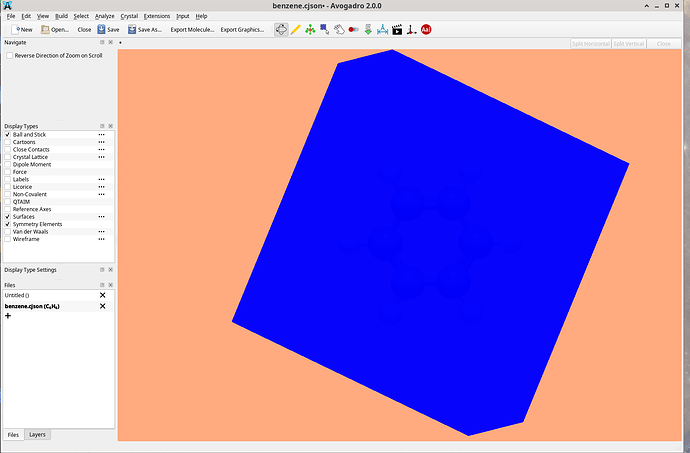Choose the Manipulate hand tool
Viewport: 690px width, 453px height.
339,29
